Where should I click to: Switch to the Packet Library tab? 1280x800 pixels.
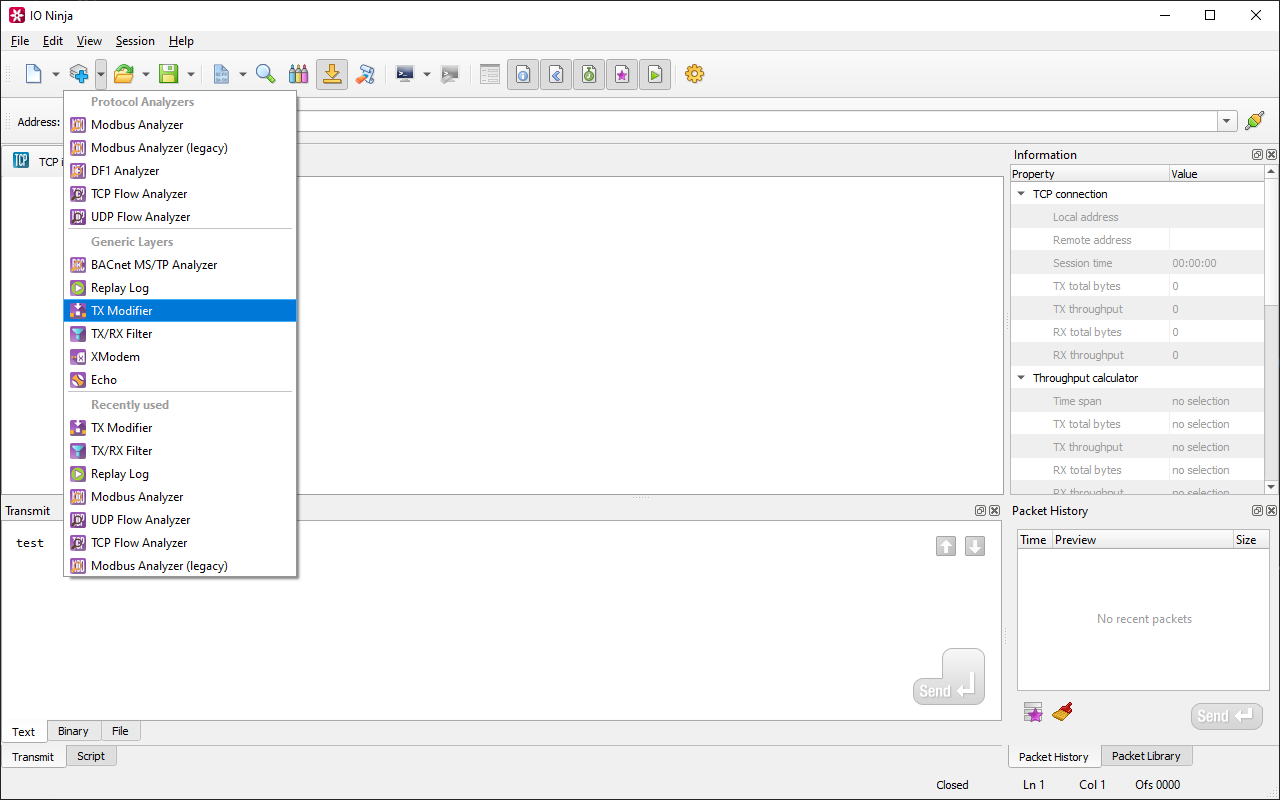[1146, 756]
